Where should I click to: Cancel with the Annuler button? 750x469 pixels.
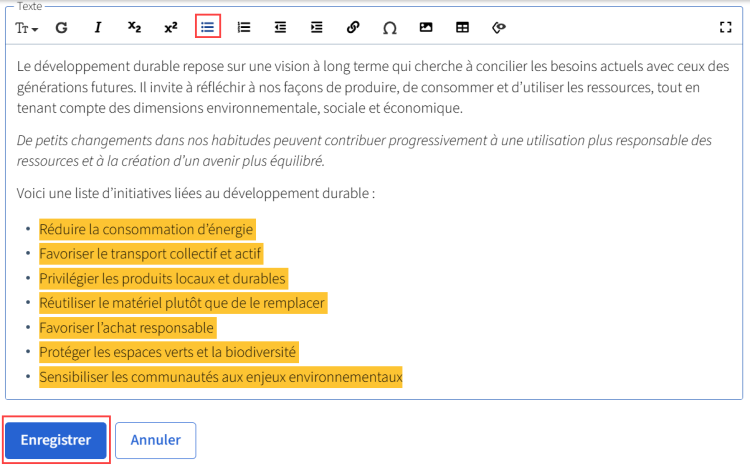click(x=155, y=440)
